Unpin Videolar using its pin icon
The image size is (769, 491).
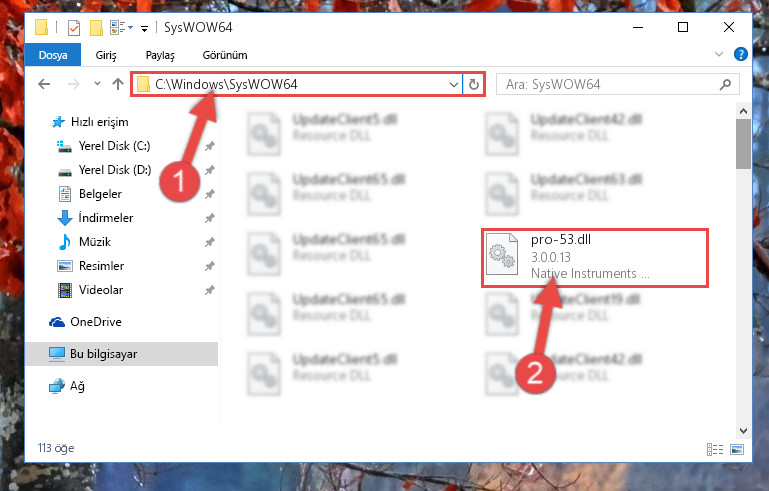210,290
